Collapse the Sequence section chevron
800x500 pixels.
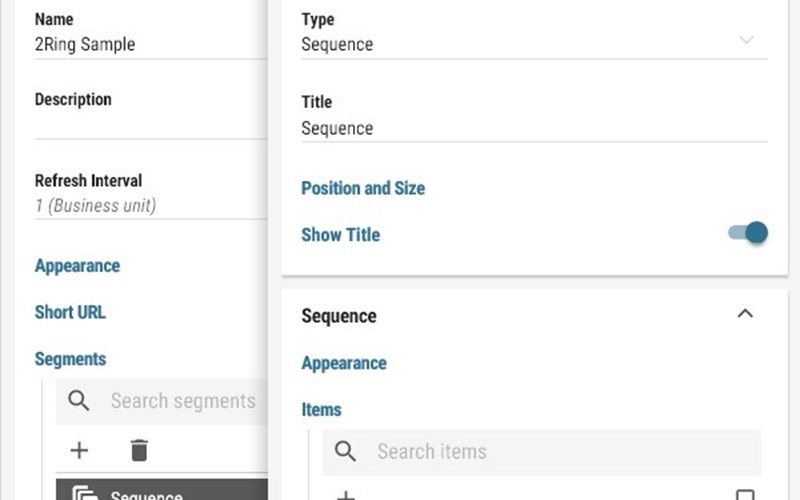[744, 314]
